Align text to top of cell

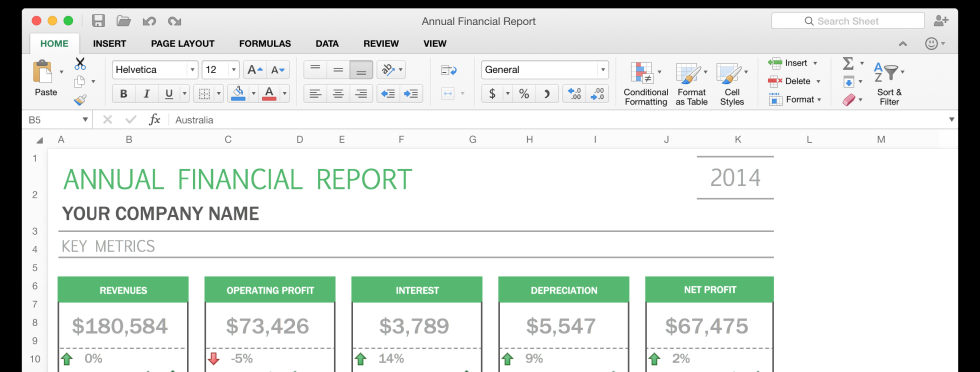tap(315, 70)
